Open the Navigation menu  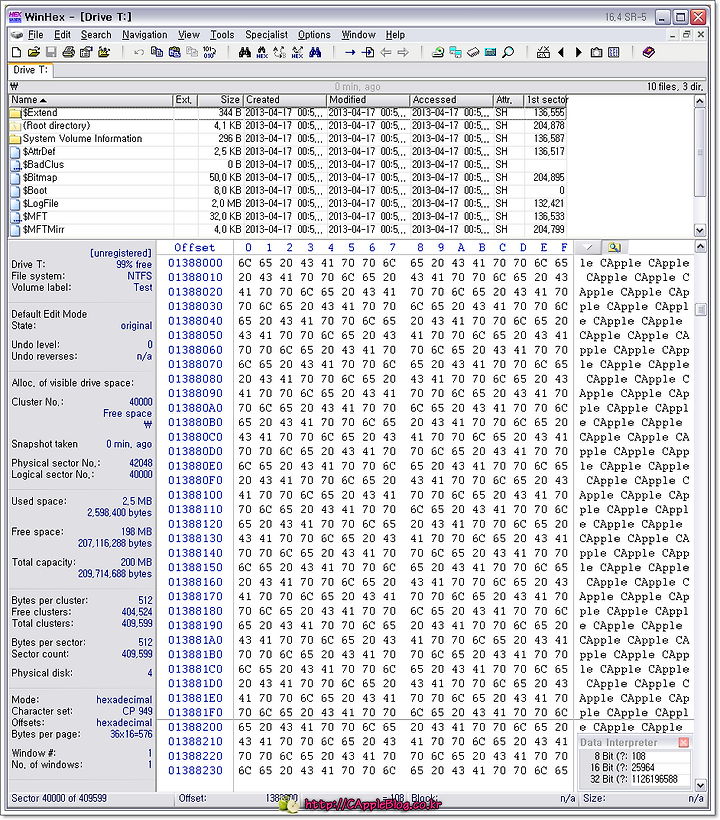click(145, 35)
